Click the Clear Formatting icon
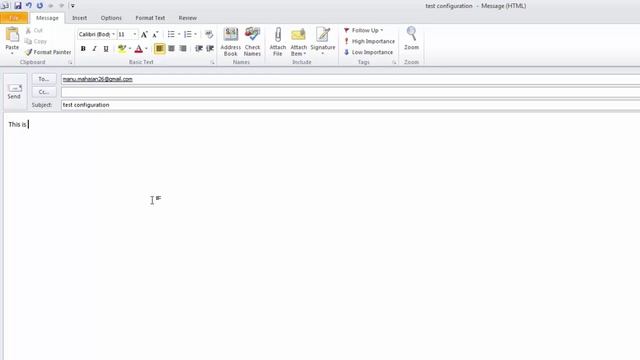The width and height of the screenshot is (640, 360). click(x=209, y=34)
